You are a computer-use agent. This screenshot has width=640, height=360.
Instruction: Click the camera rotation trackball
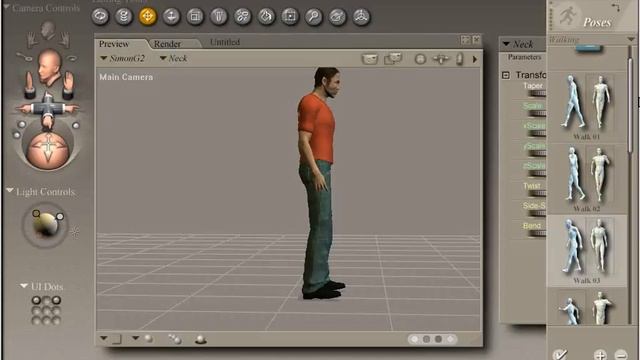click(x=47, y=149)
